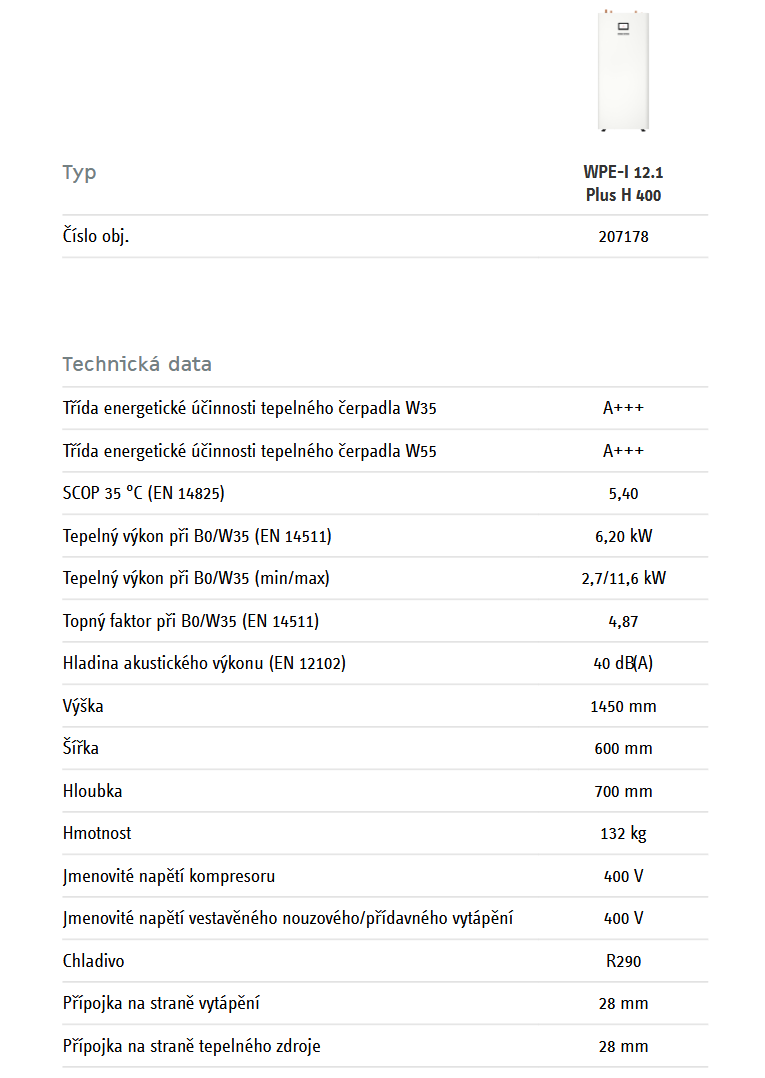Click the WPE-I 12.1 Plus H 400 model name
Screen dimensions: 765x1078
tap(623, 183)
